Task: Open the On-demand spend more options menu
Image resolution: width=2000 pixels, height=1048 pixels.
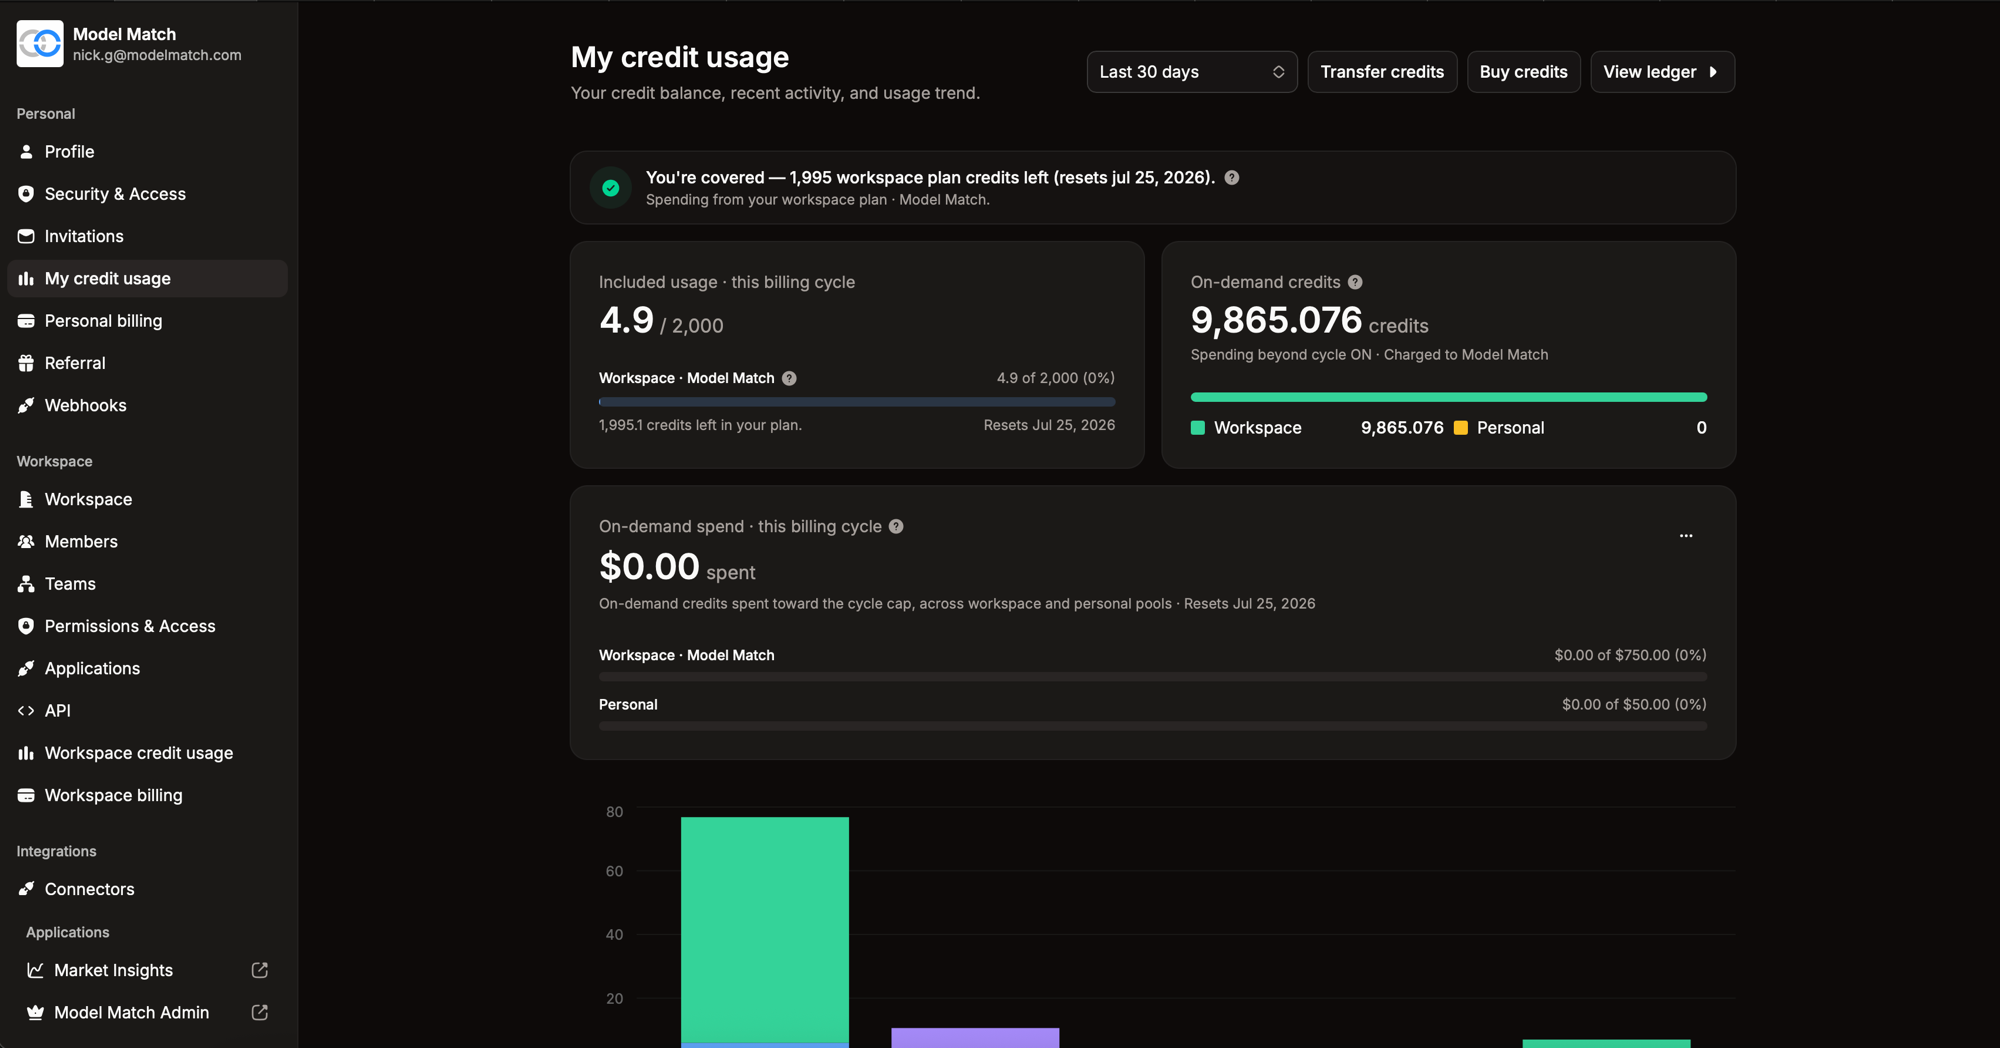Action: 1686,536
